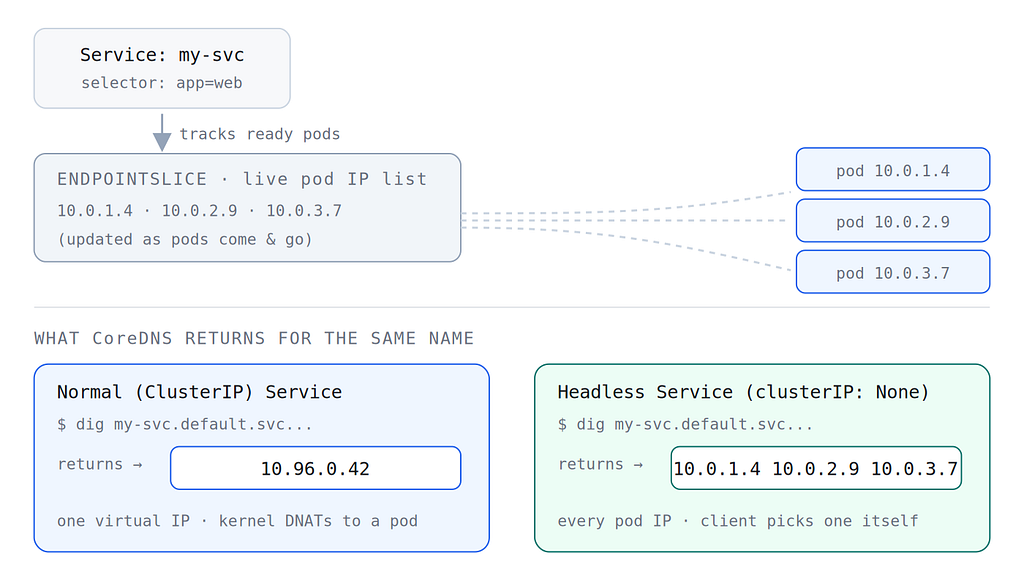Click the dig command under Normal Service

(x=185, y=424)
